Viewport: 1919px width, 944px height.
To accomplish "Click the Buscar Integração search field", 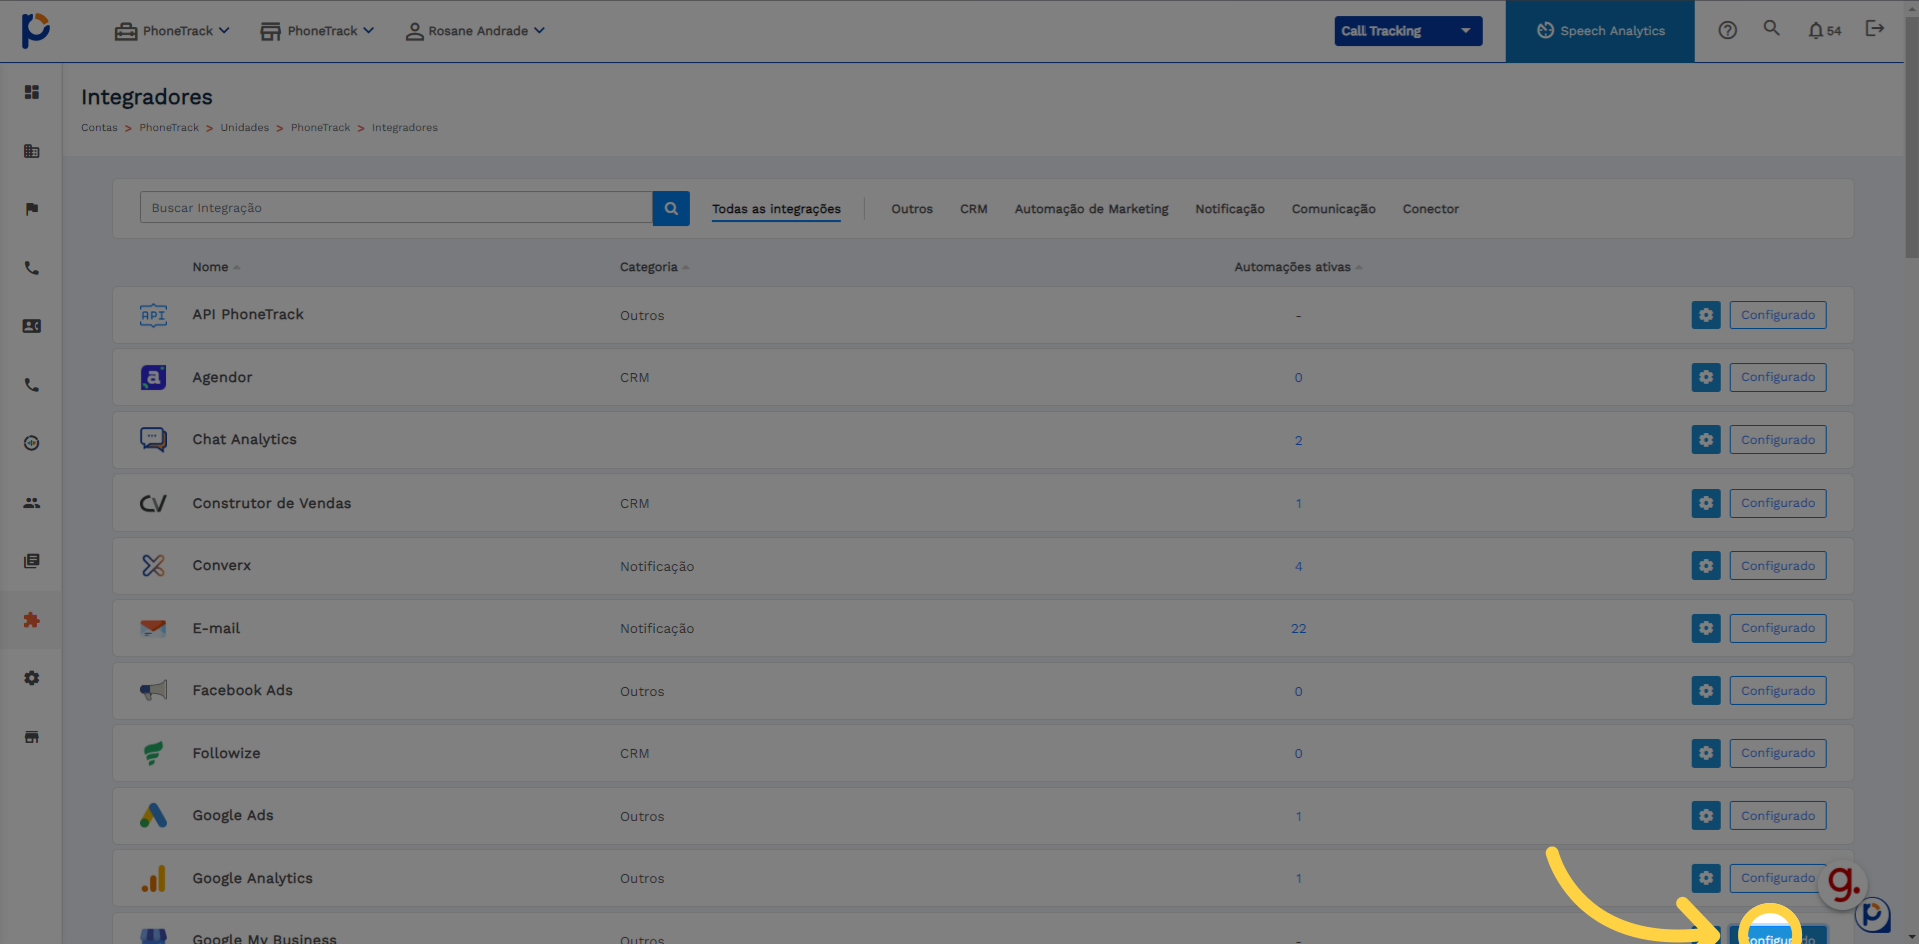I will point(396,208).
